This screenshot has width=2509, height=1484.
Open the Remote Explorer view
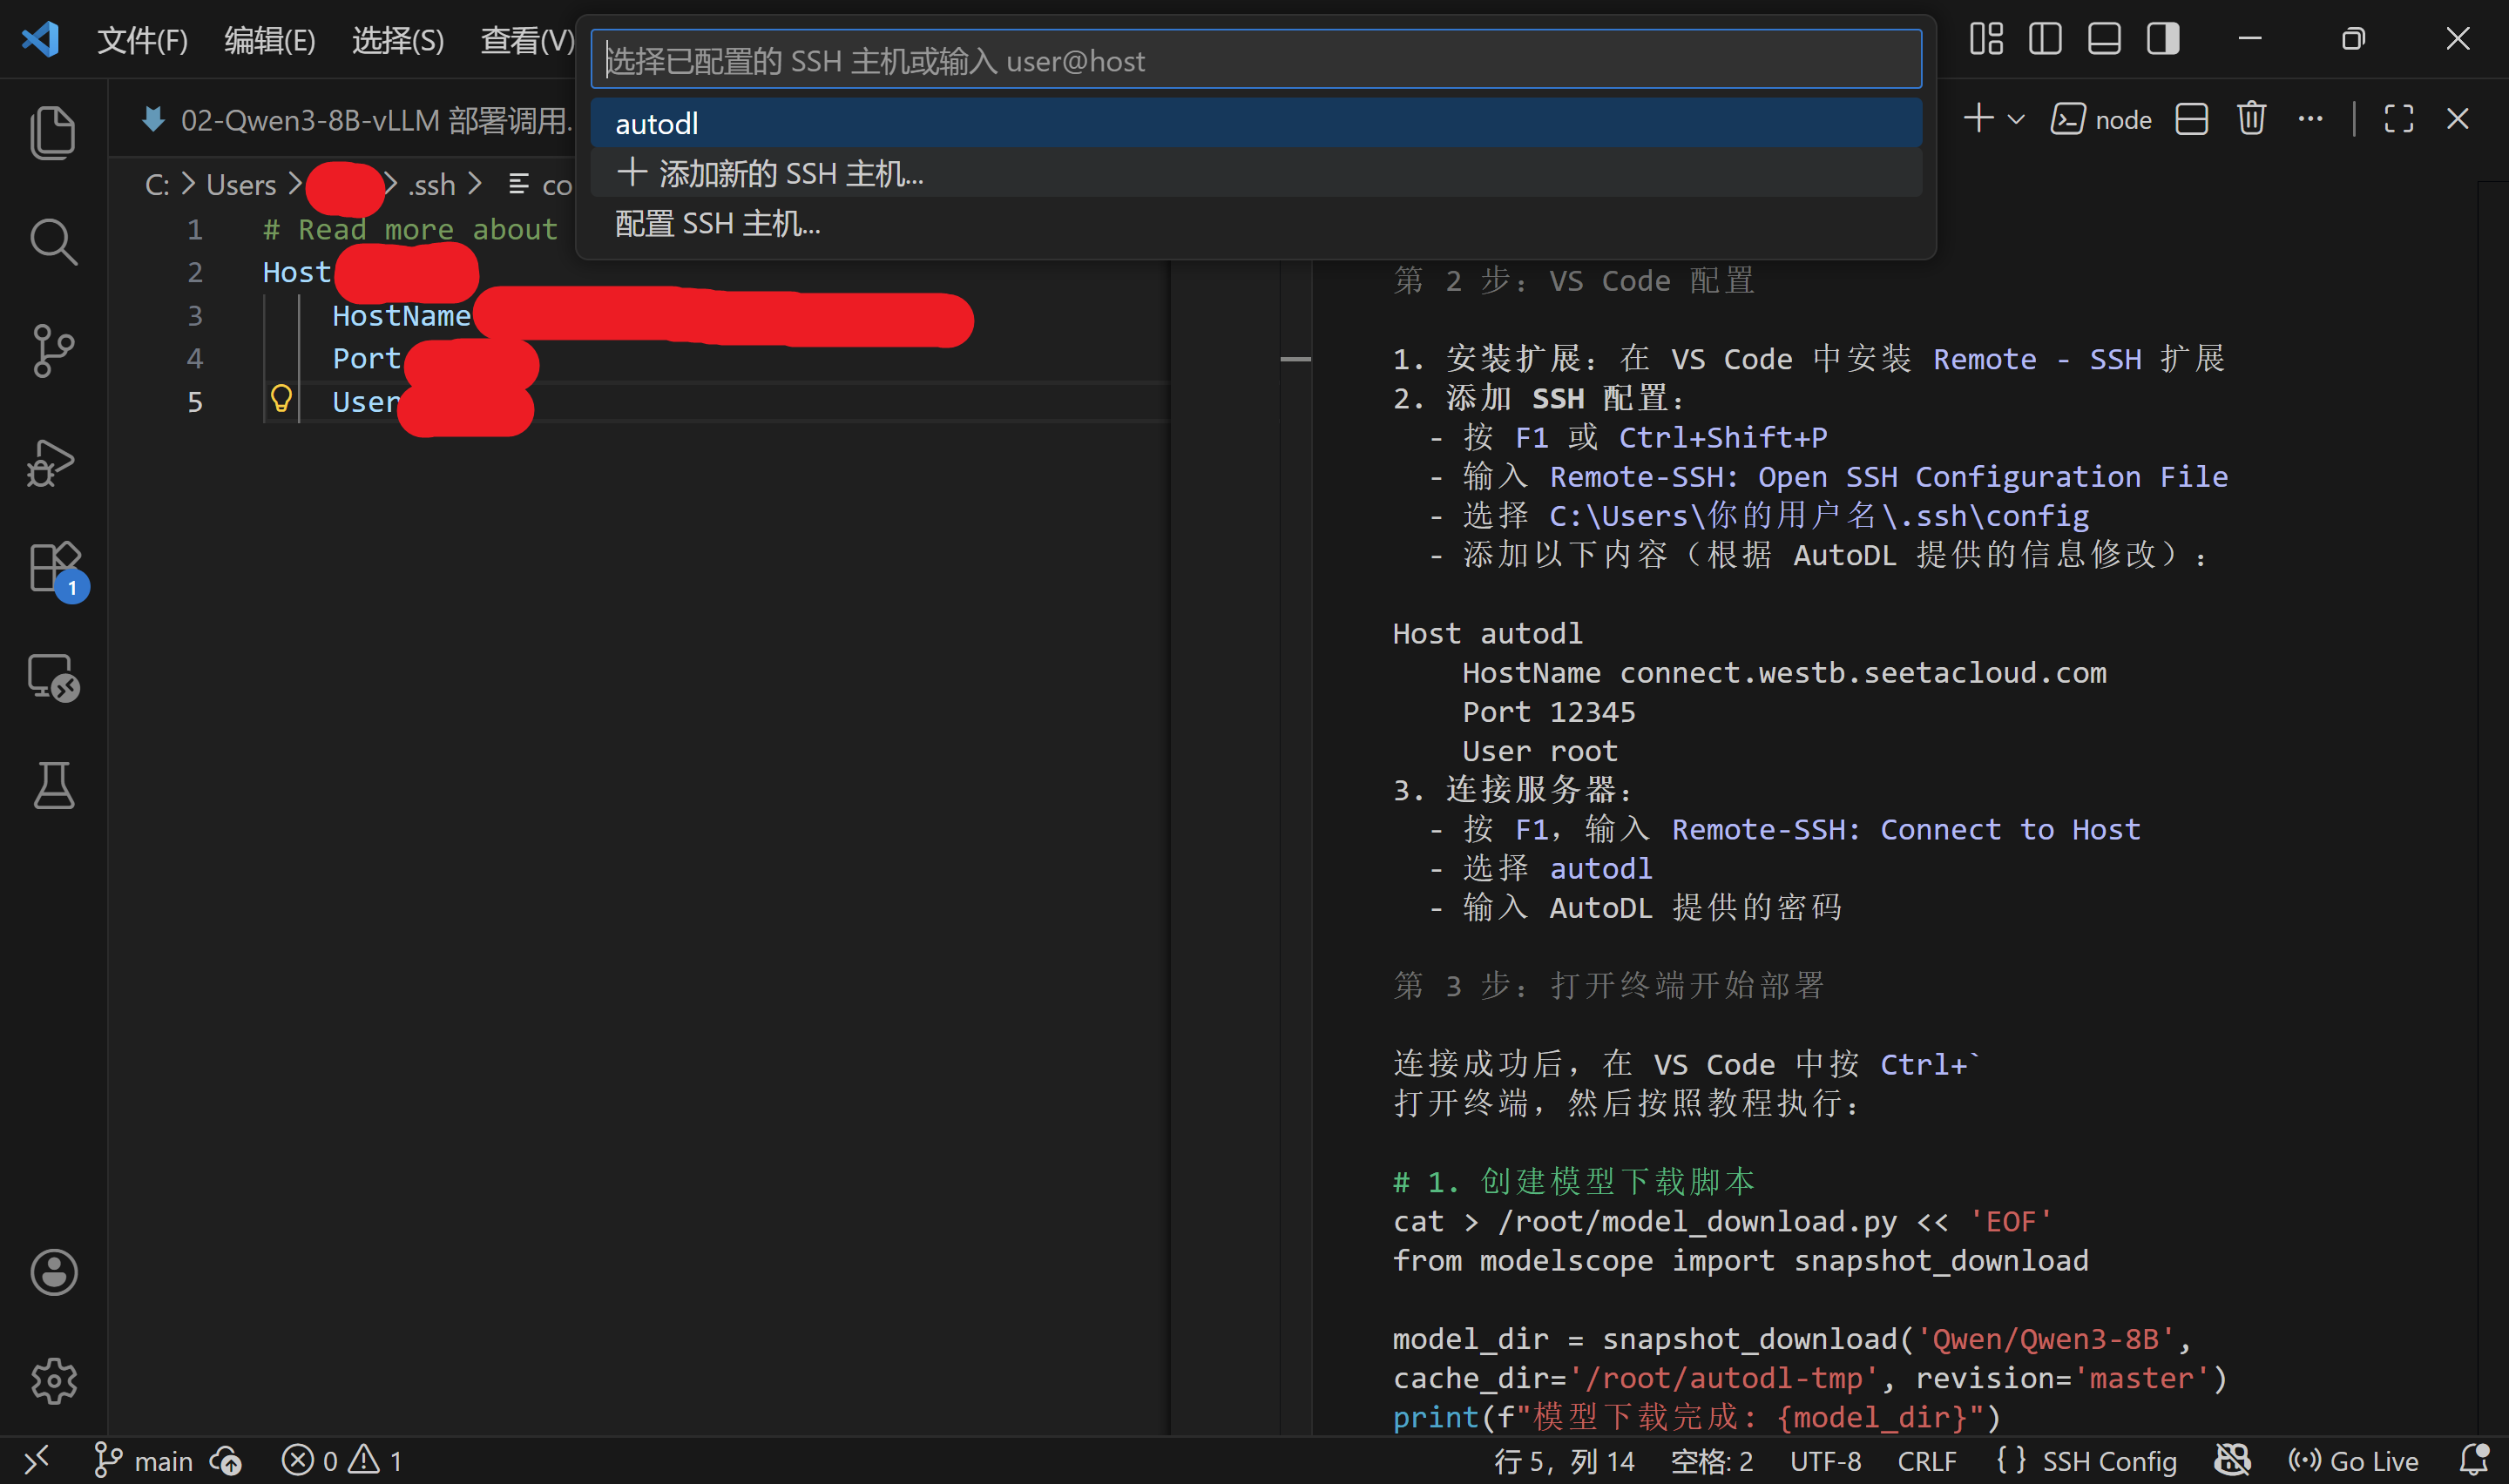(53, 678)
